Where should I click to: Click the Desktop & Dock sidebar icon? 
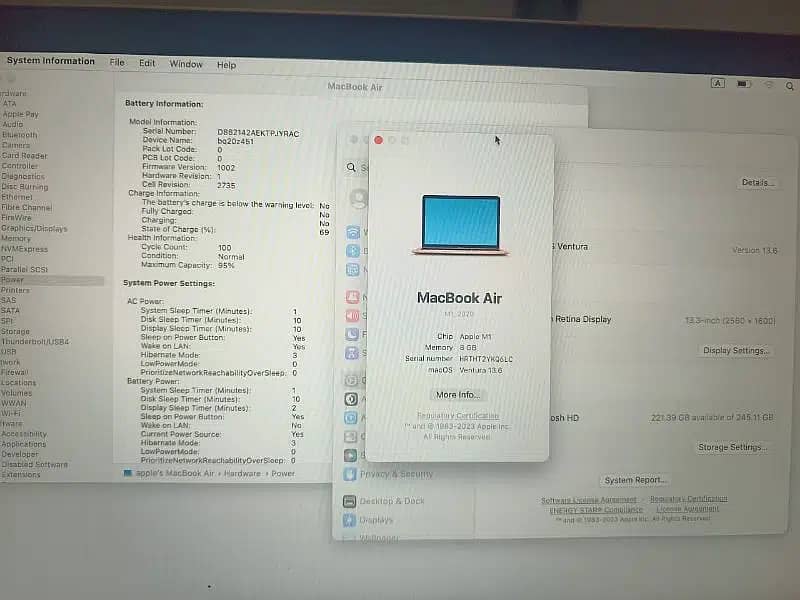(350, 501)
